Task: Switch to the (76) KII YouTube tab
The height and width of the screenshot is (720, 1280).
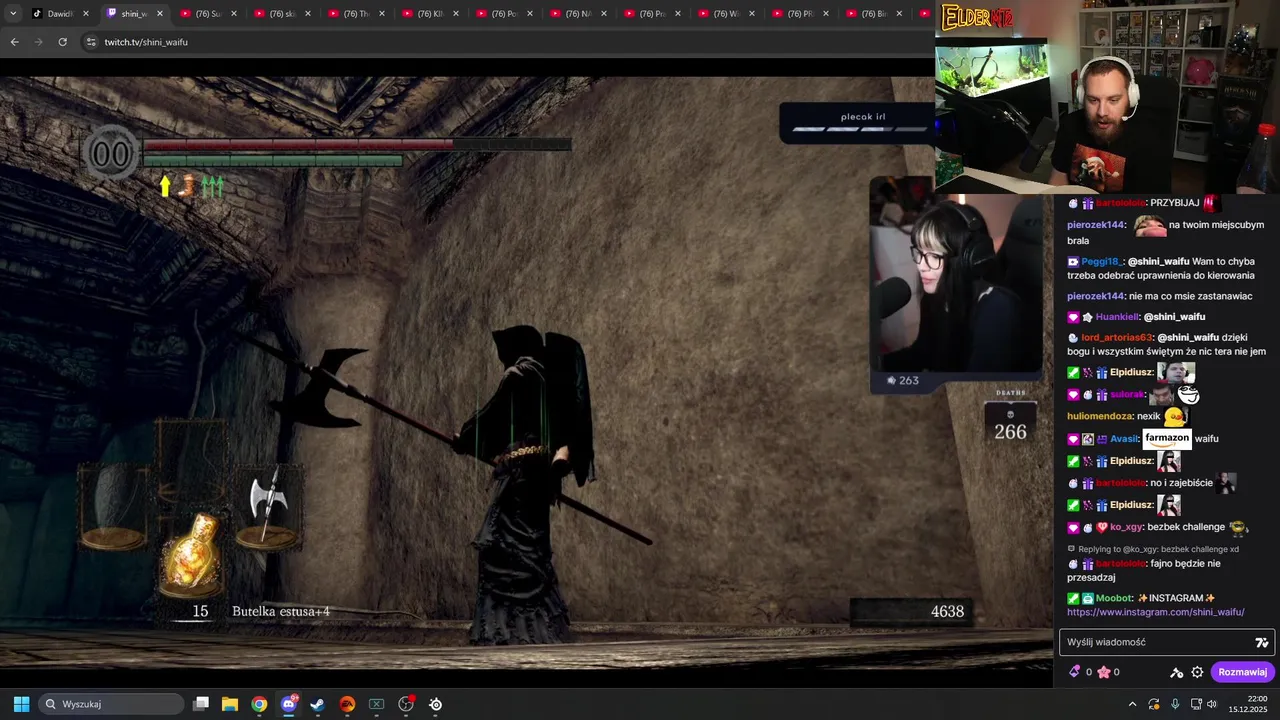Action: [430, 14]
